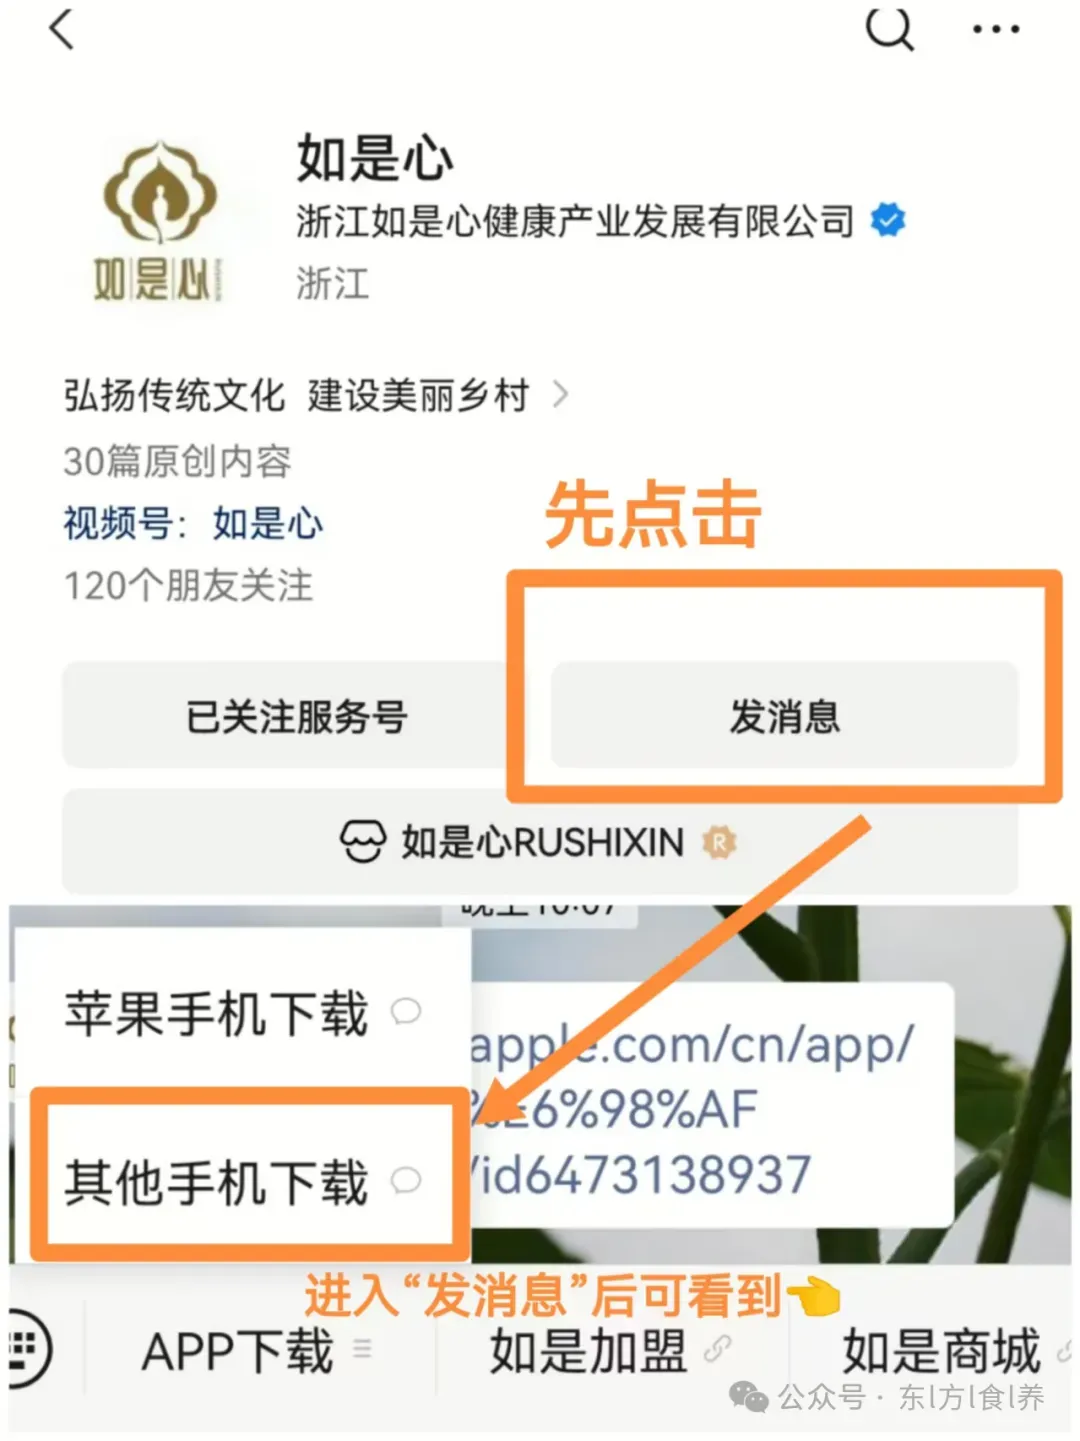This screenshot has width=1080, height=1441.
Task: Tap the 如是心 account logo avatar
Action: point(159,220)
